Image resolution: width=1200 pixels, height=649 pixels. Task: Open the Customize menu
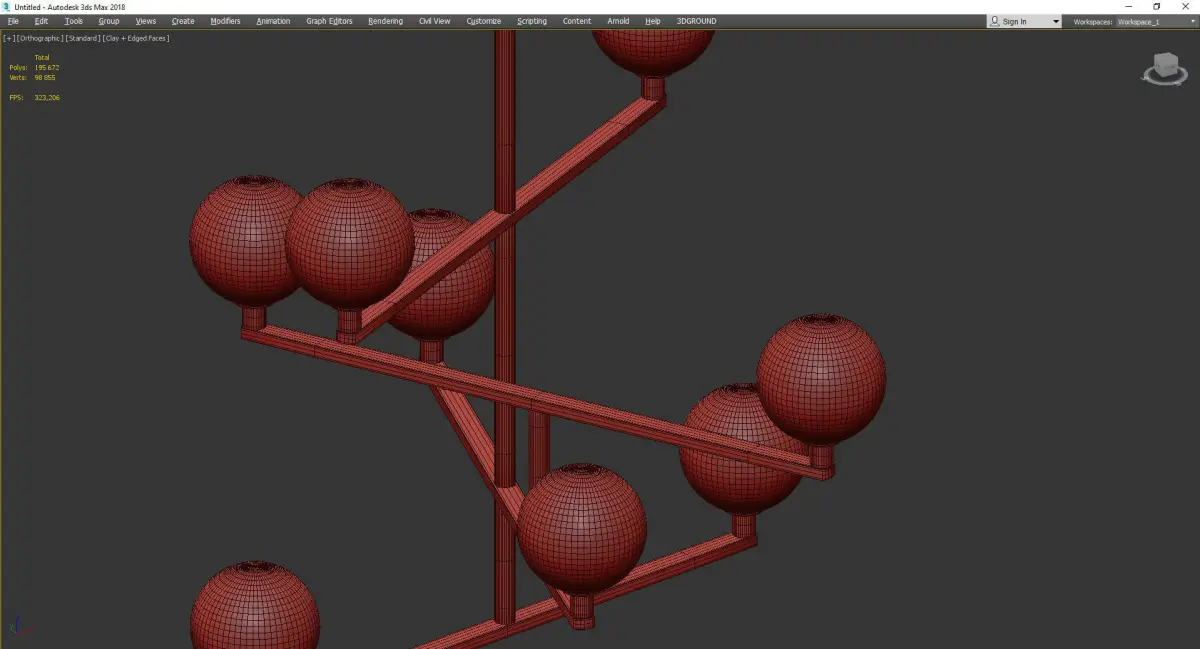coord(484,21)
